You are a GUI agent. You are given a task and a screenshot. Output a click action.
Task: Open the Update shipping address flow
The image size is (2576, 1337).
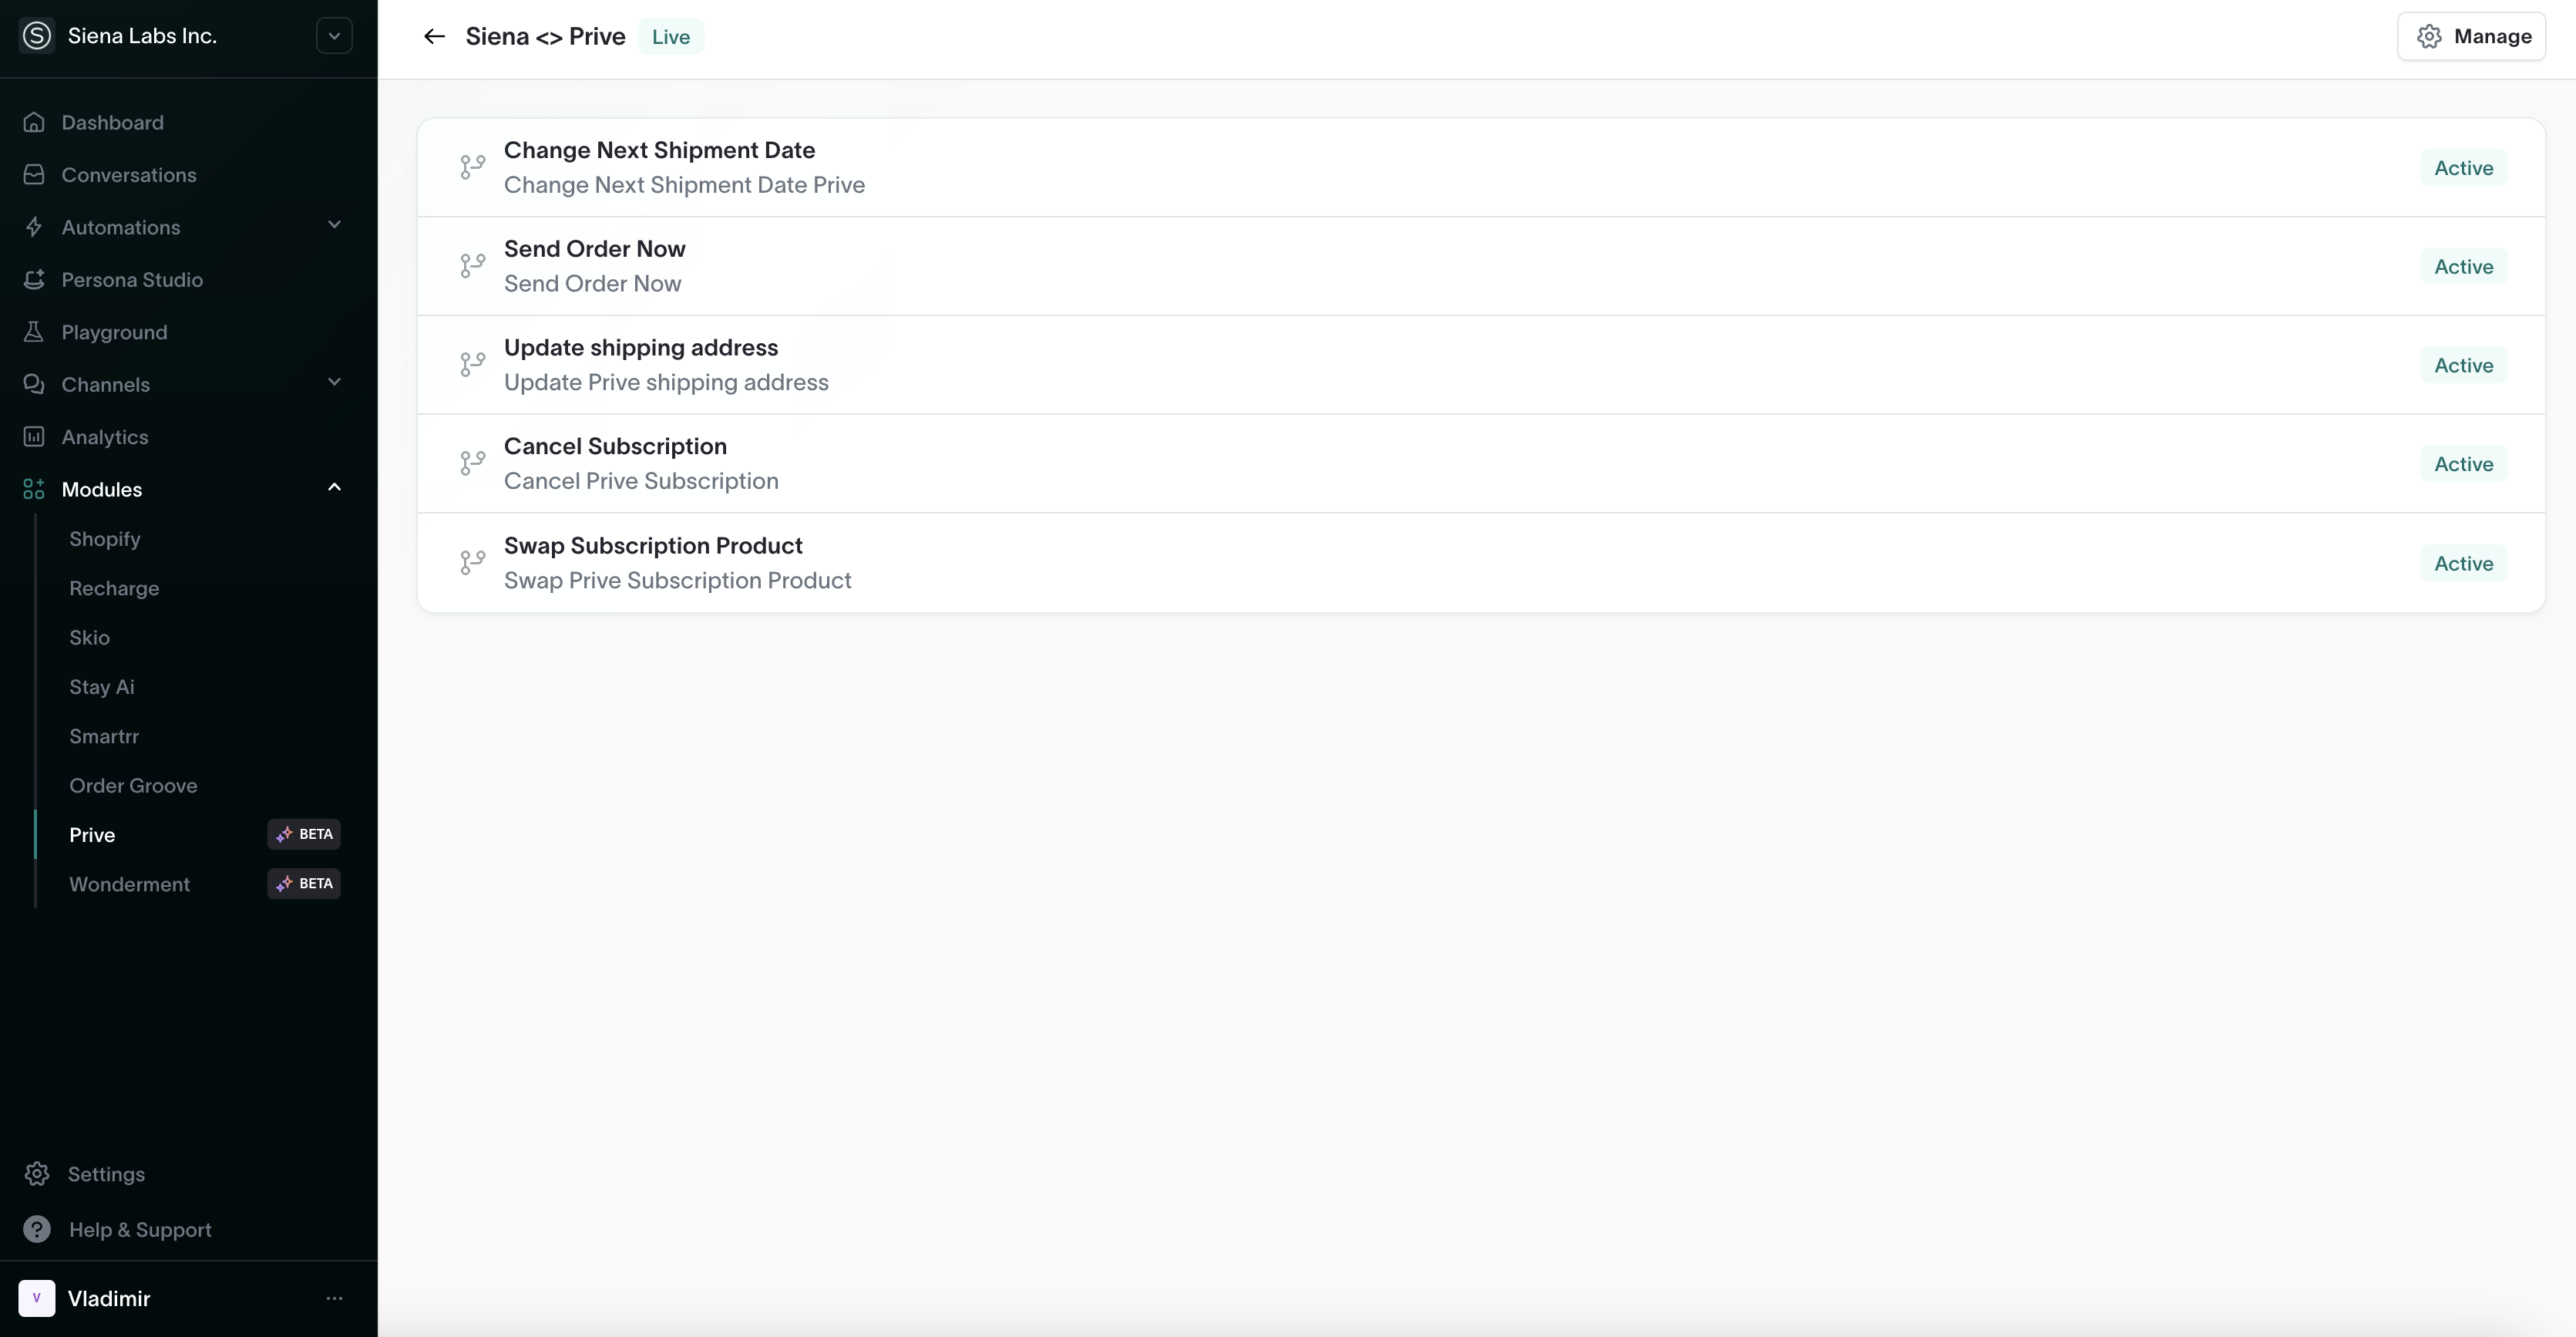(1481, 365)
